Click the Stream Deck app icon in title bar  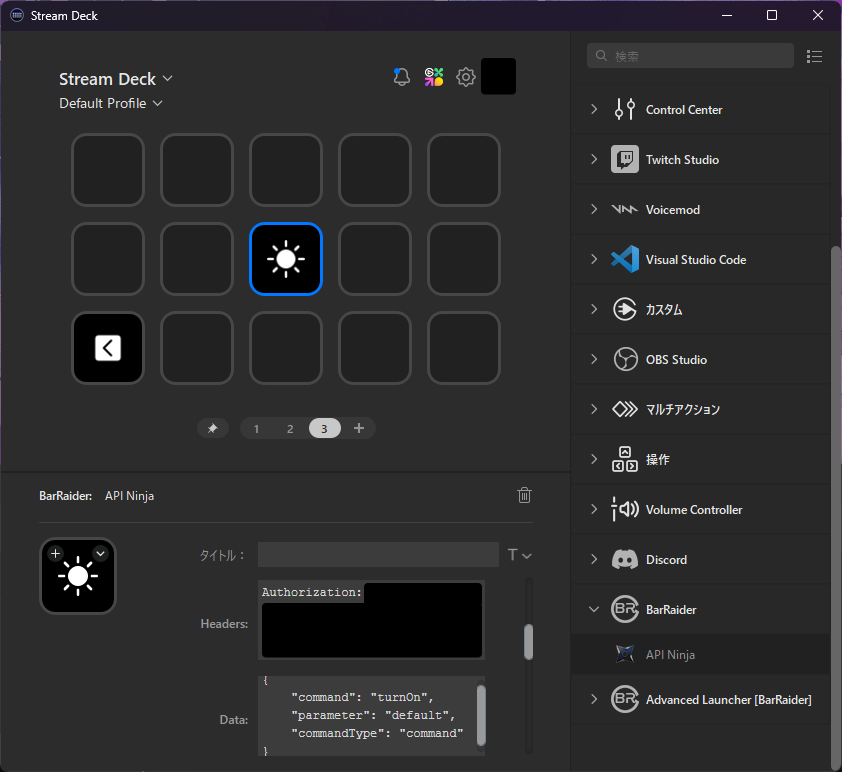pos(17,16)
